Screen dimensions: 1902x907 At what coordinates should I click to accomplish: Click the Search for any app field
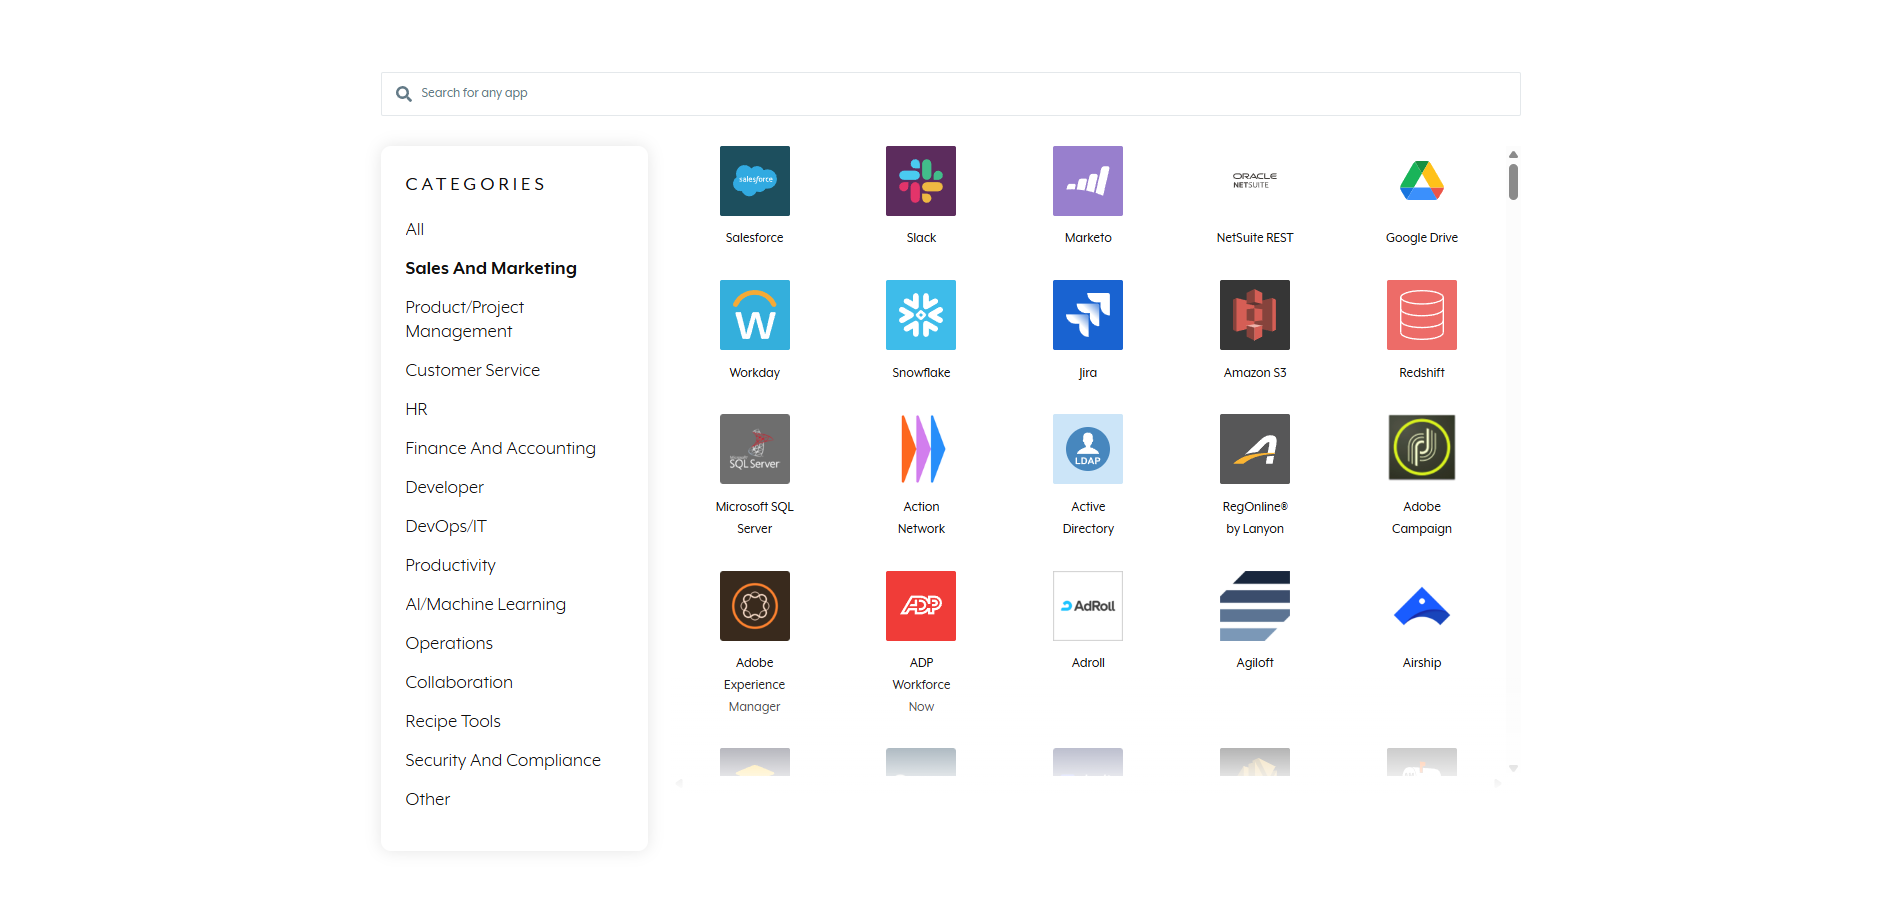point(950,93)
